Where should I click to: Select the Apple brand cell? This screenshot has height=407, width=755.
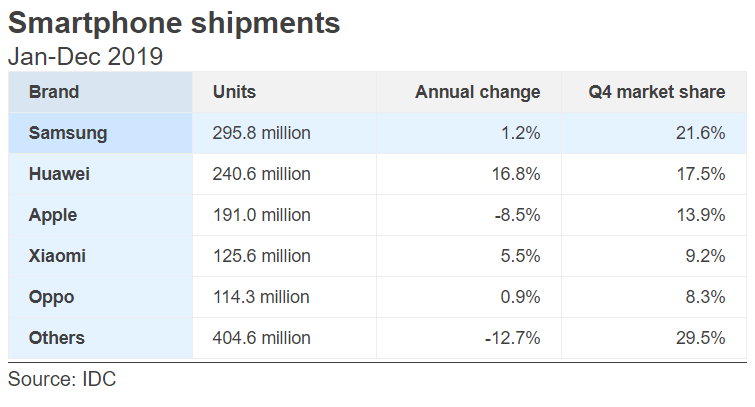pyautogui.click(x=53, y=215)
